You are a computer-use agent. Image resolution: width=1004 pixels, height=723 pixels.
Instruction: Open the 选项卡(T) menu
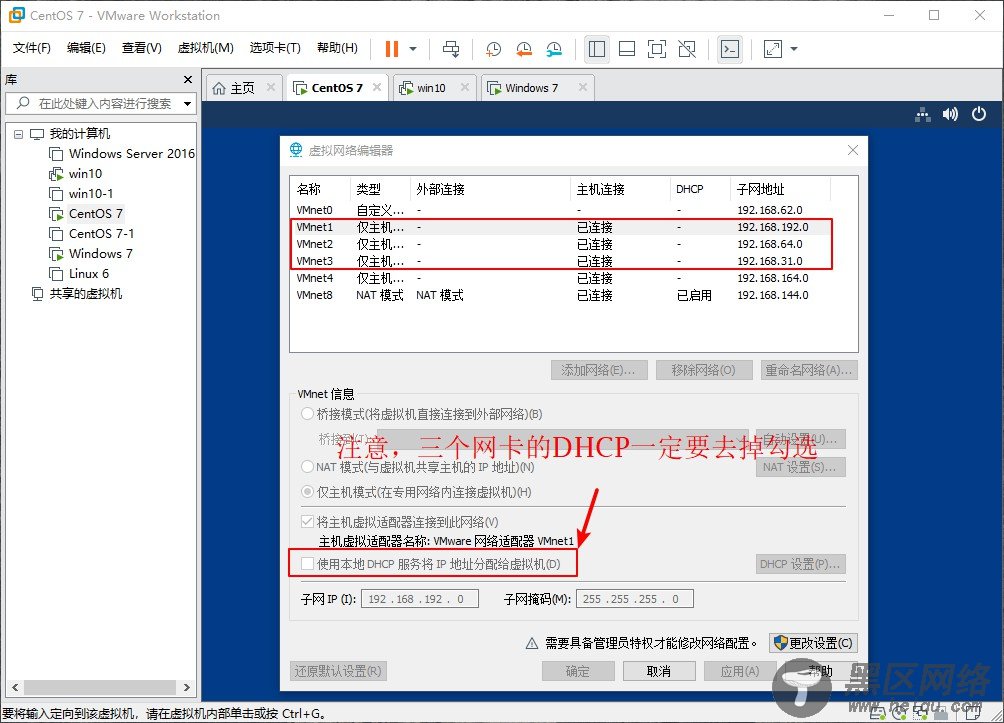pos(275,48)
